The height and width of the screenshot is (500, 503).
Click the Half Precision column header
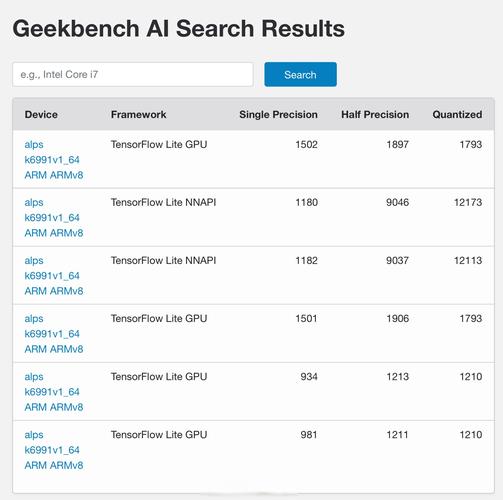click(x=375, y=114)
